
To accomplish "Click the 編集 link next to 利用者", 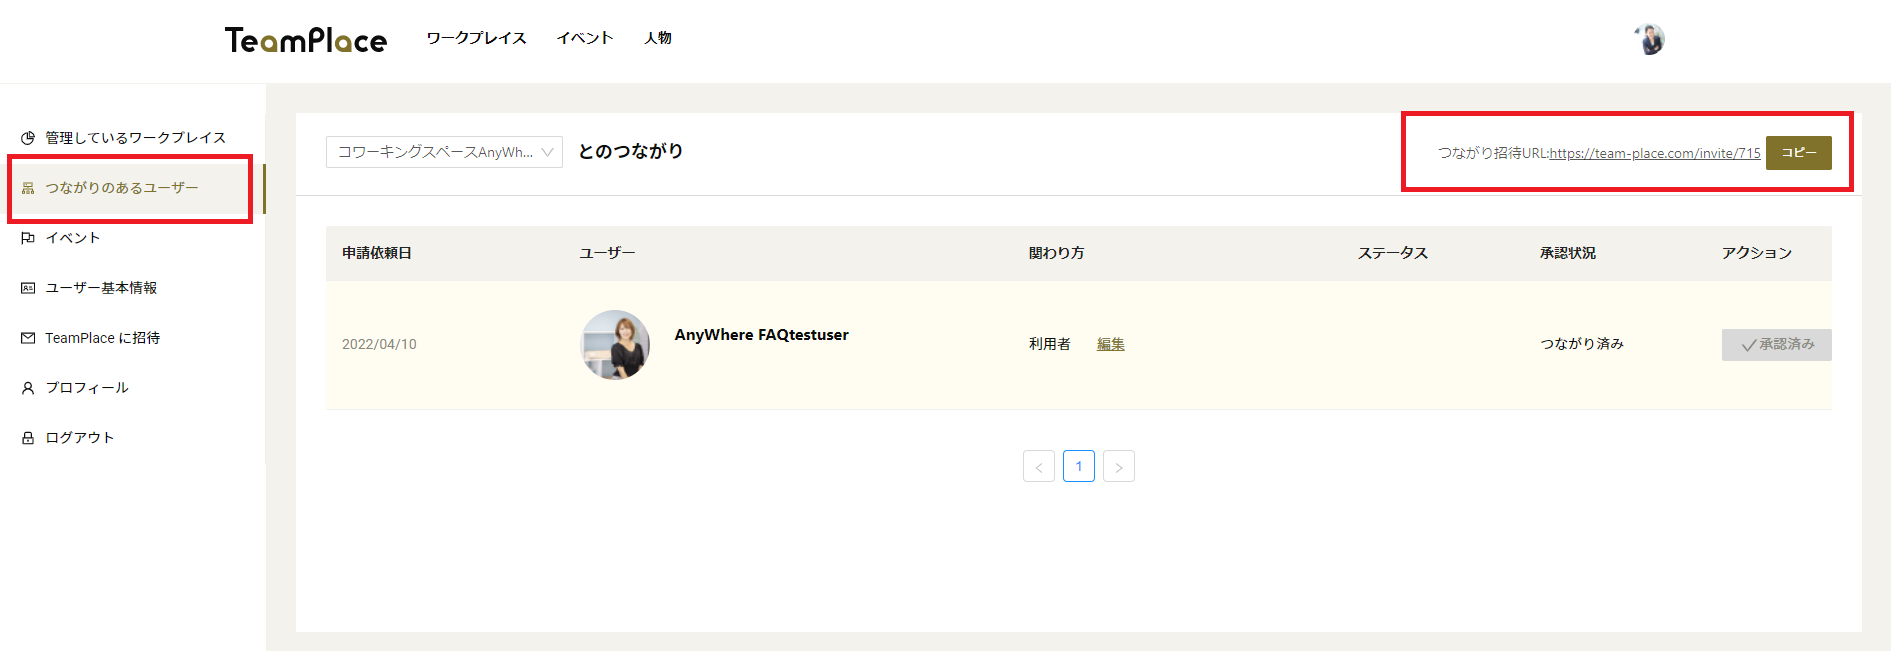I will coord(1110,344).
